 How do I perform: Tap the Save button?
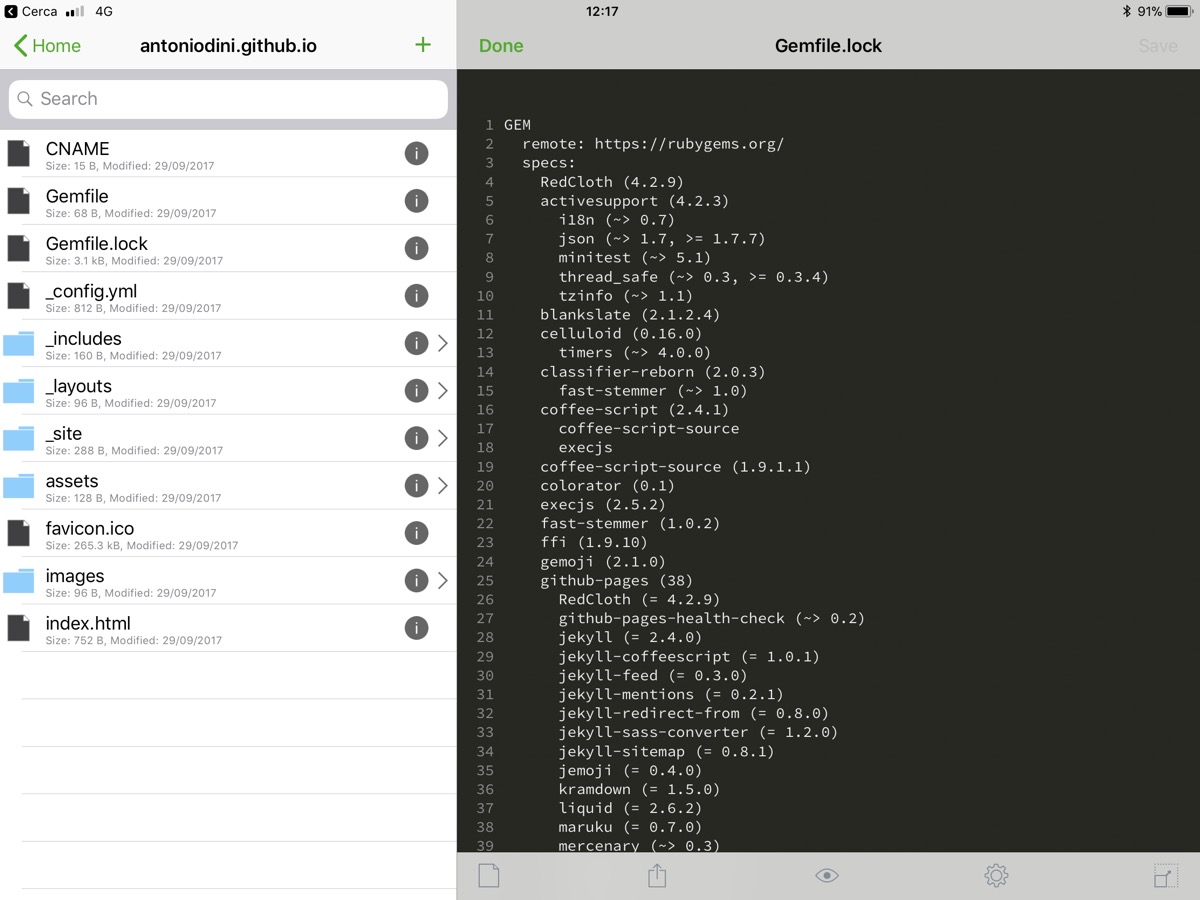[1158, 46]
